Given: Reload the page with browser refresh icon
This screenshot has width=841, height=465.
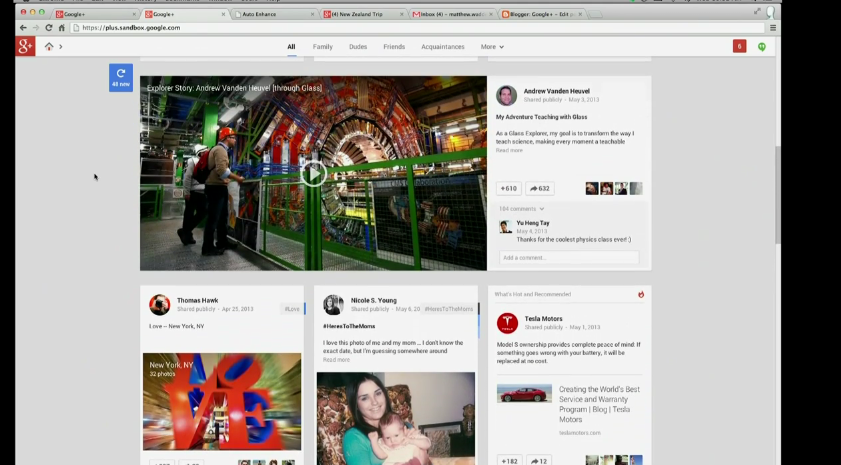Looking at the screenshot, I should point(49,28).
